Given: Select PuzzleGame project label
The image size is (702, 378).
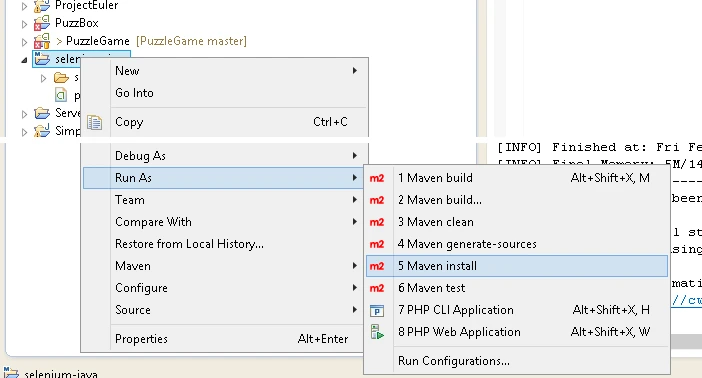Looking at the screenshot, I should pyautogui.click(x=98, y=41).
